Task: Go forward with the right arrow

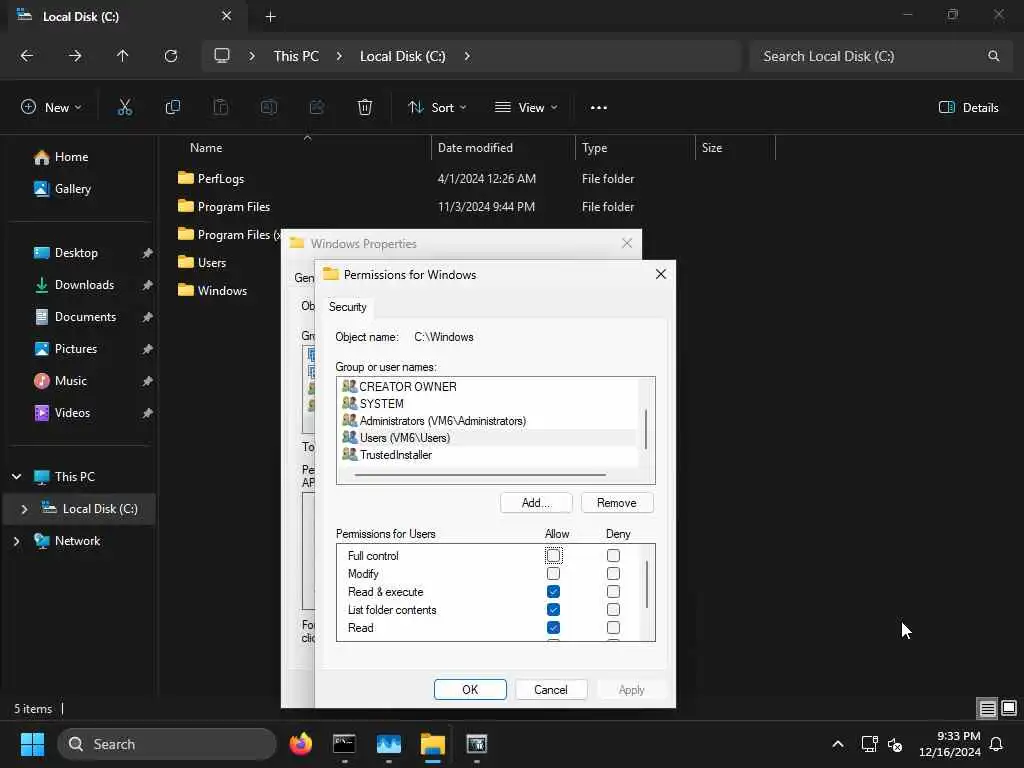Action: 75,56
